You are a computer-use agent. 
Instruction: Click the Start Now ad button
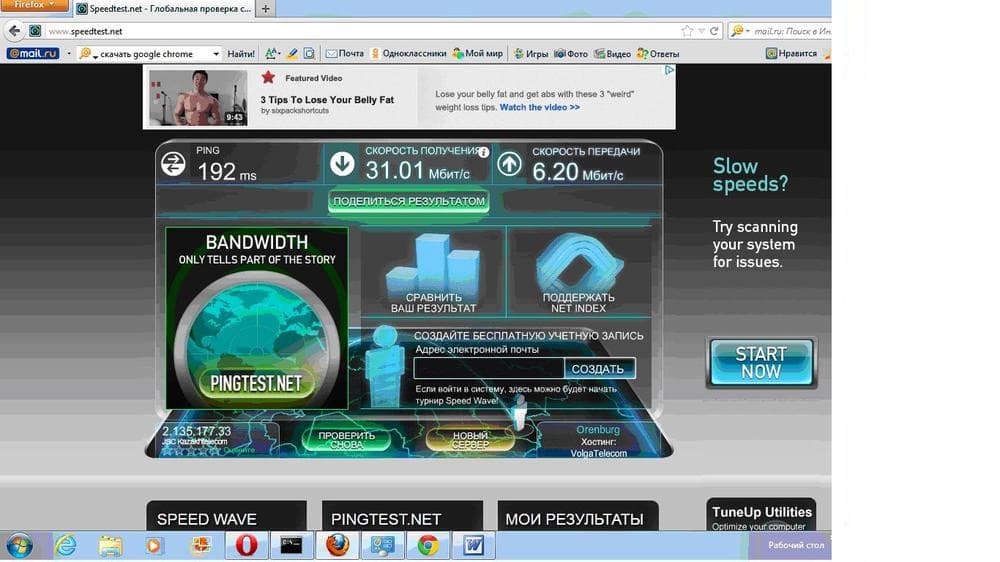coord(761,362)
